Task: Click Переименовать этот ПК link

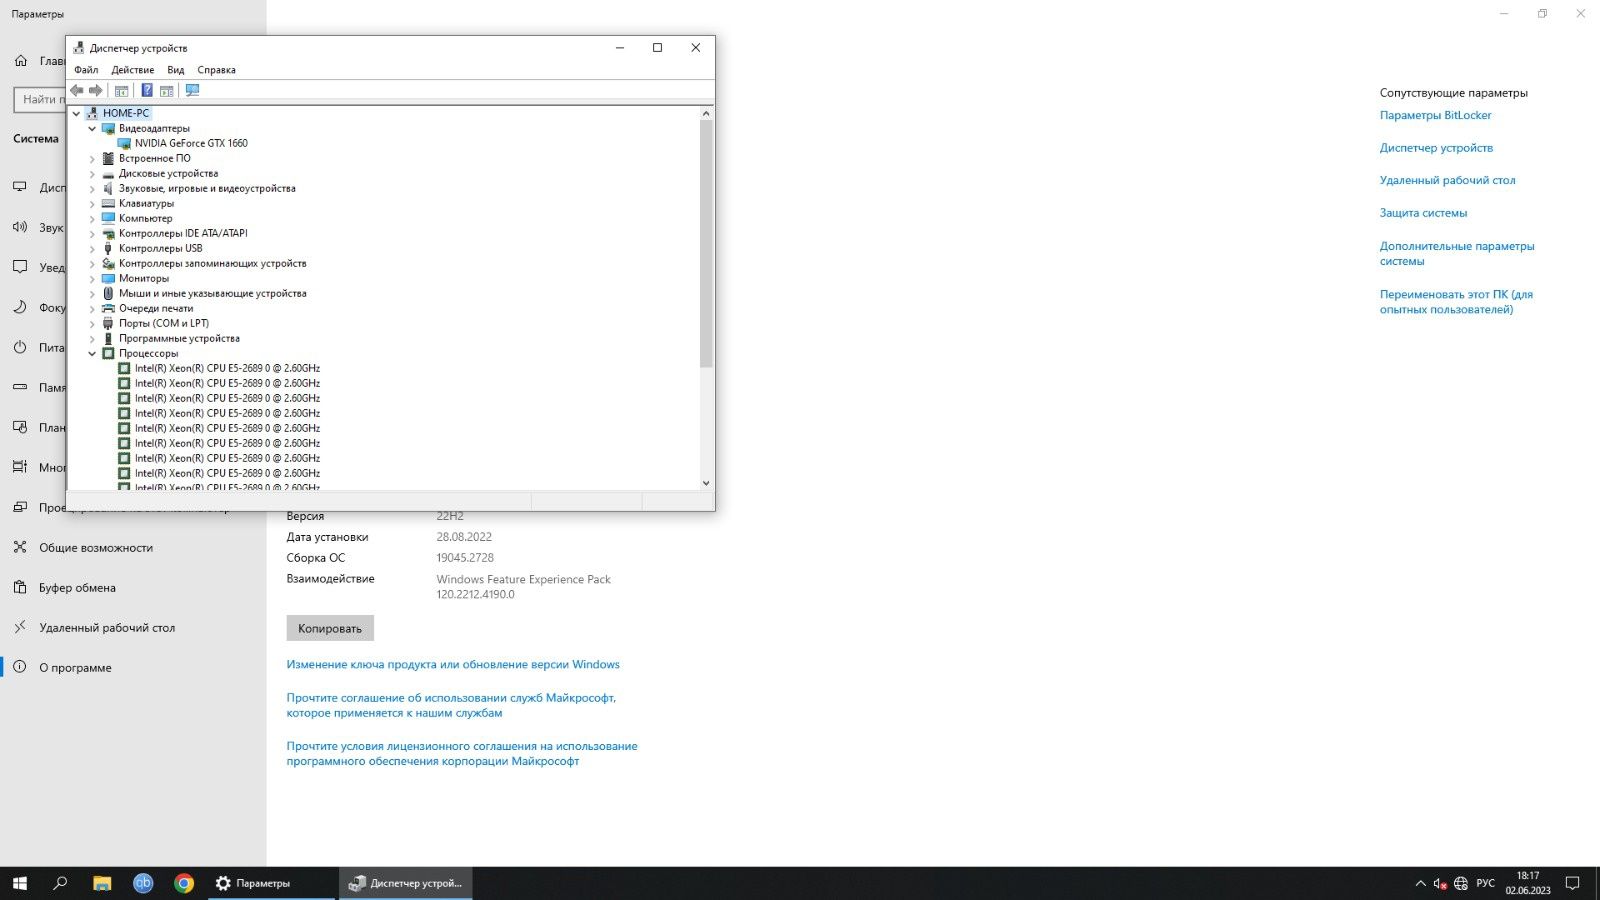Action: pos(1456,302)
